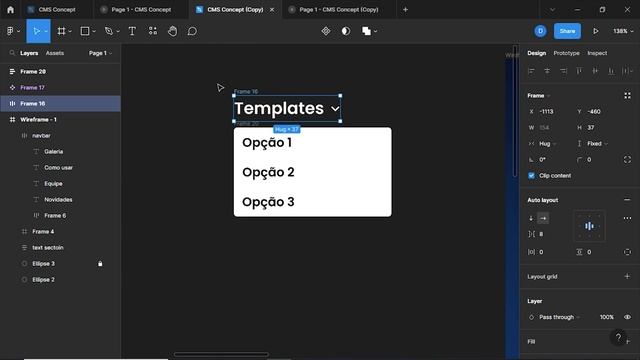The image size is (640, 360).
Task: Select the Pen tool
Action: pos(109,31)
